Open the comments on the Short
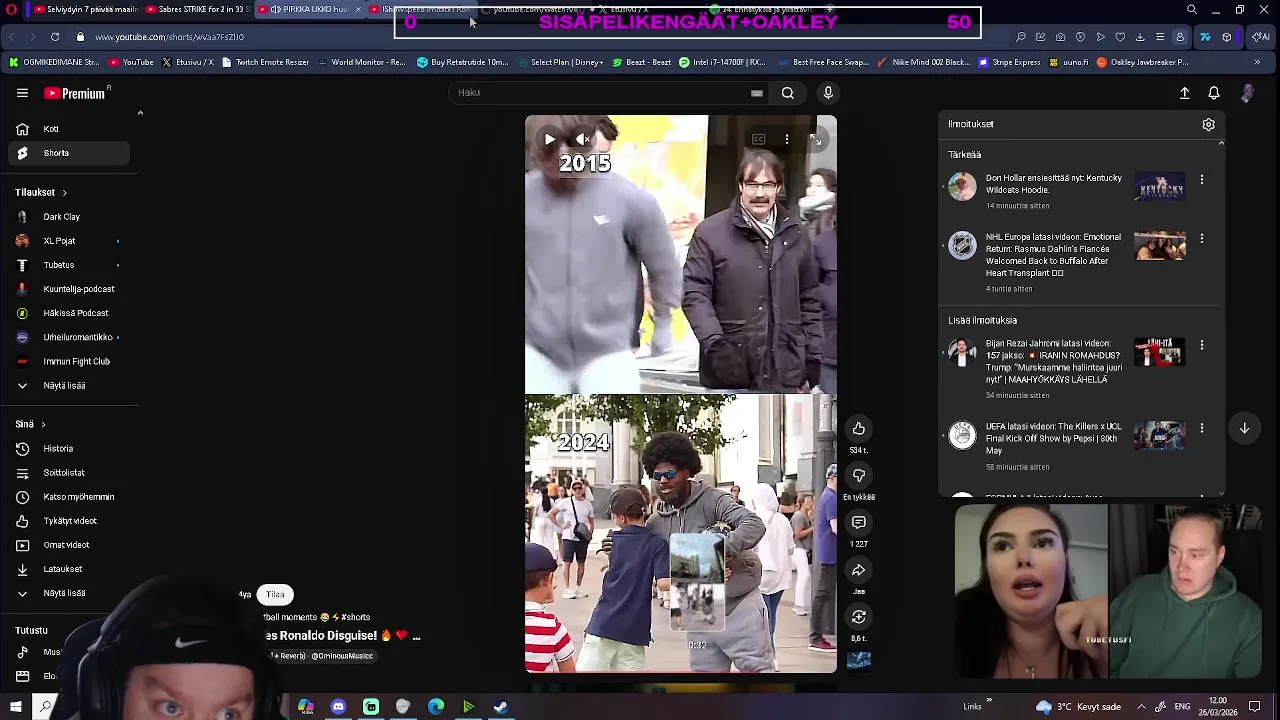This screenshot has height=720, width=1280. [x=859, y=522]
